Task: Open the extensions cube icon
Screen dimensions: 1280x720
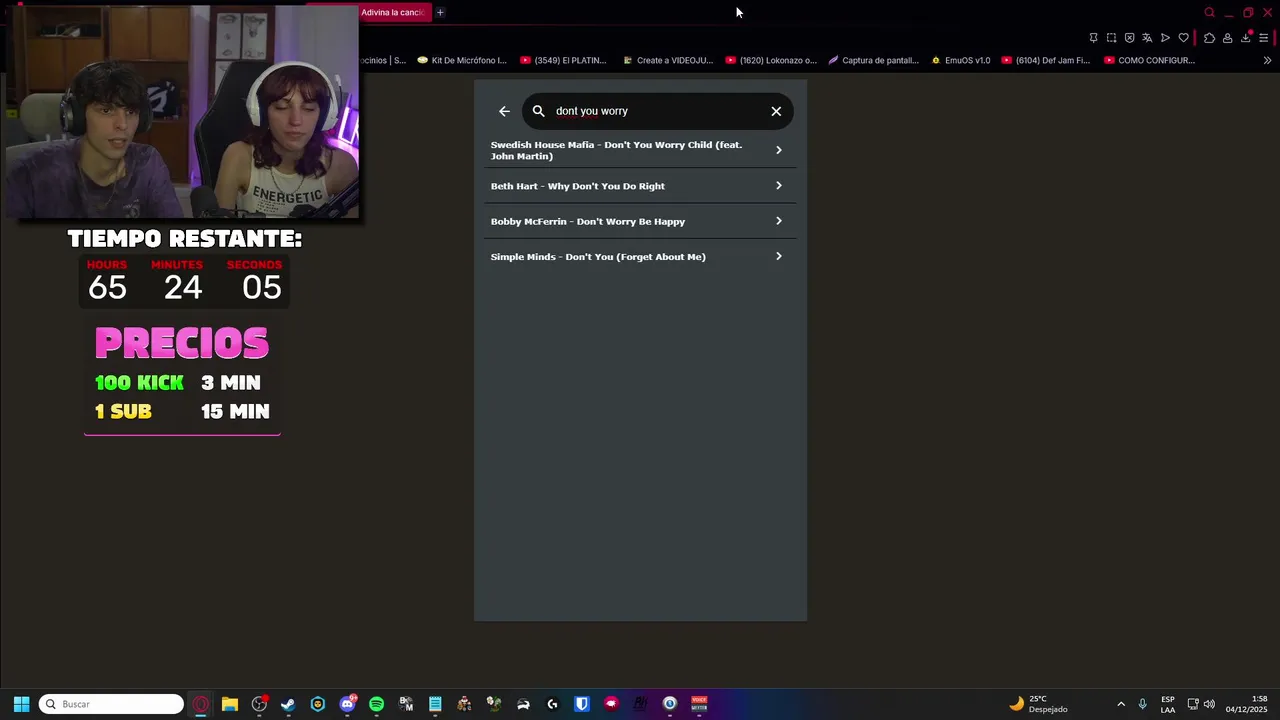Action: pos(1209,38)
